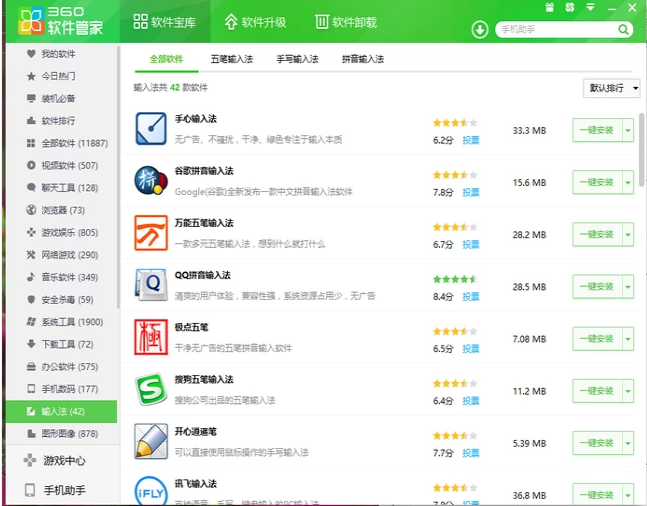Open the 拼音输入法 category tab

point(362,59)
